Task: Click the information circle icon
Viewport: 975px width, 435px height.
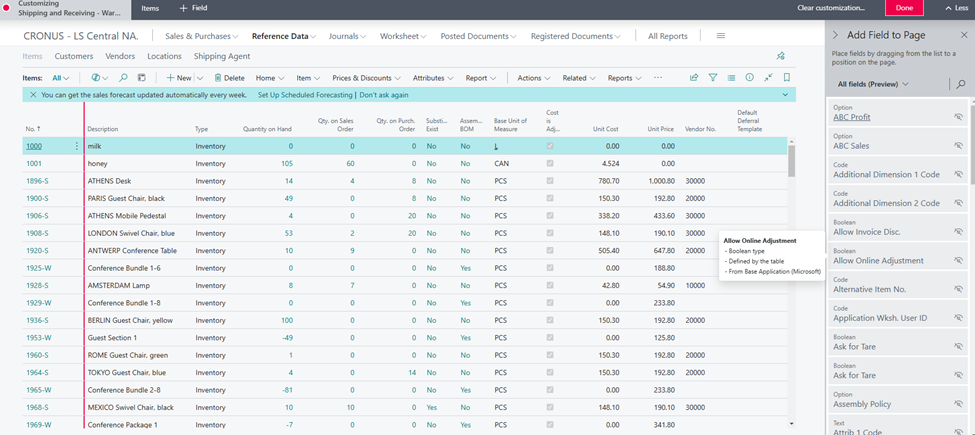Action: (750, 78)
